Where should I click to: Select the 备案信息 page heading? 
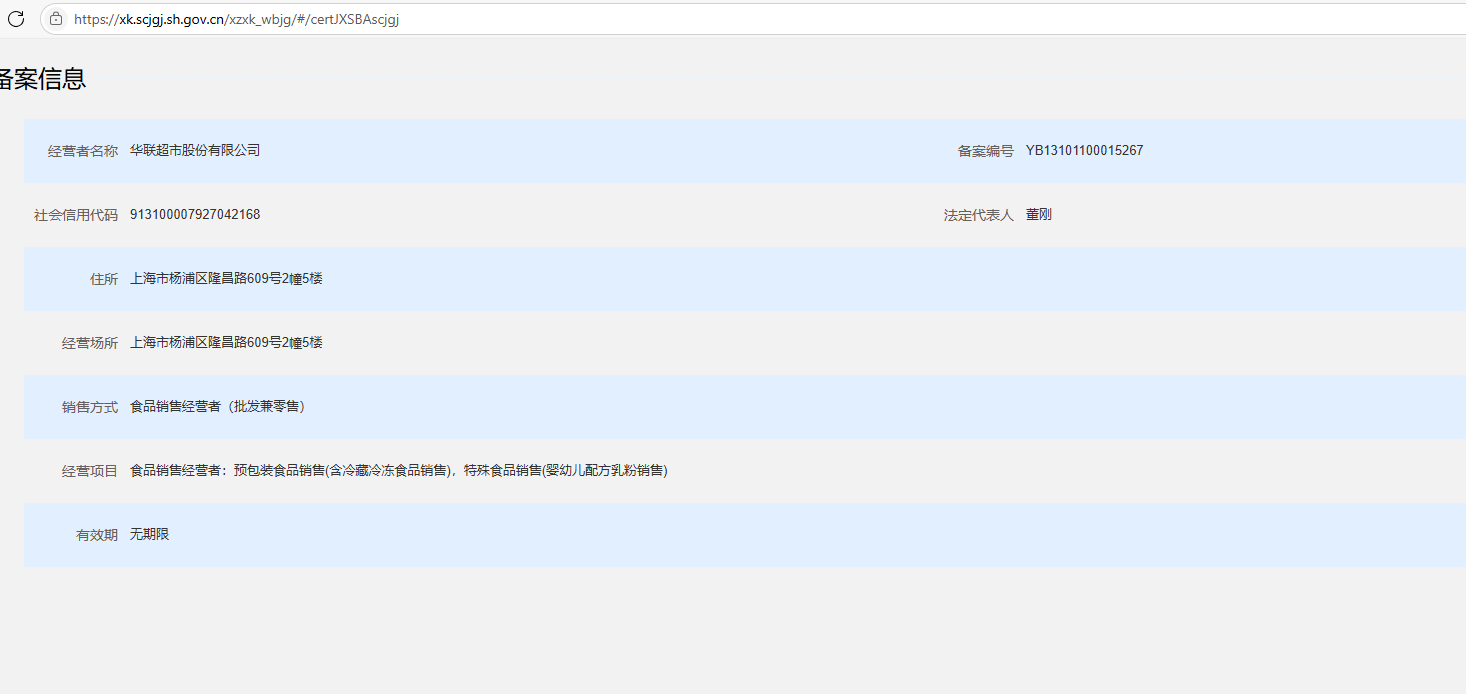42,80
